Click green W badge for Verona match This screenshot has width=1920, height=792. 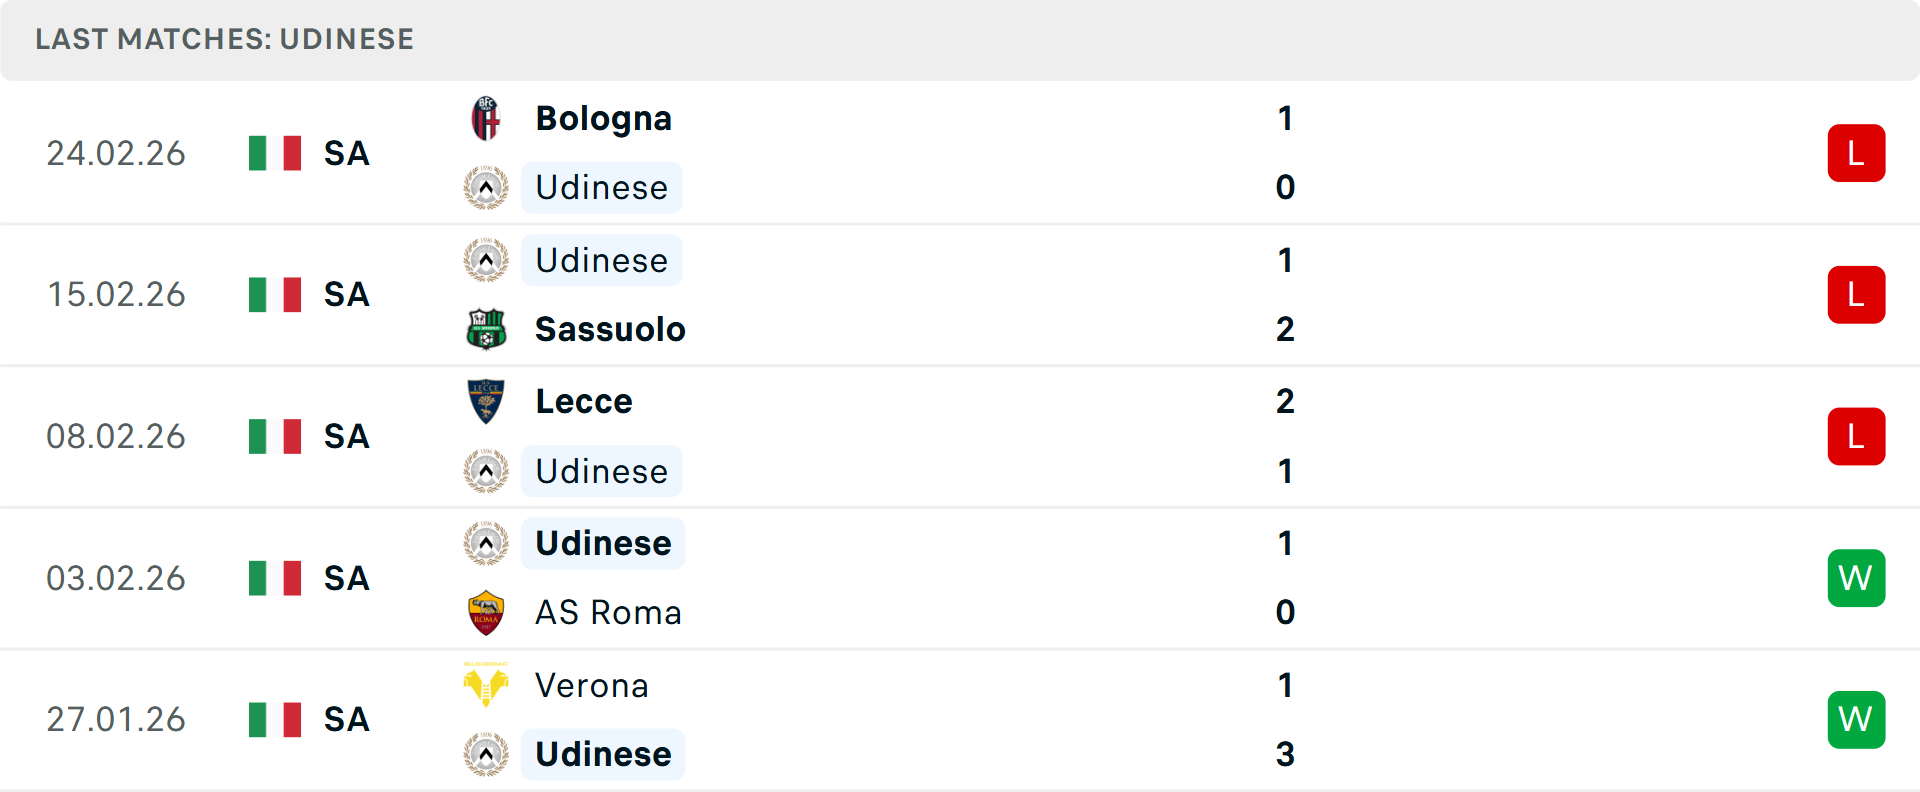pos(1855,719)
